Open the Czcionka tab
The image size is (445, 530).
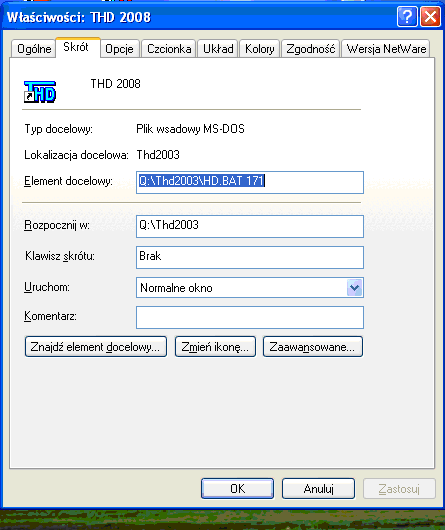pos(169,49)
